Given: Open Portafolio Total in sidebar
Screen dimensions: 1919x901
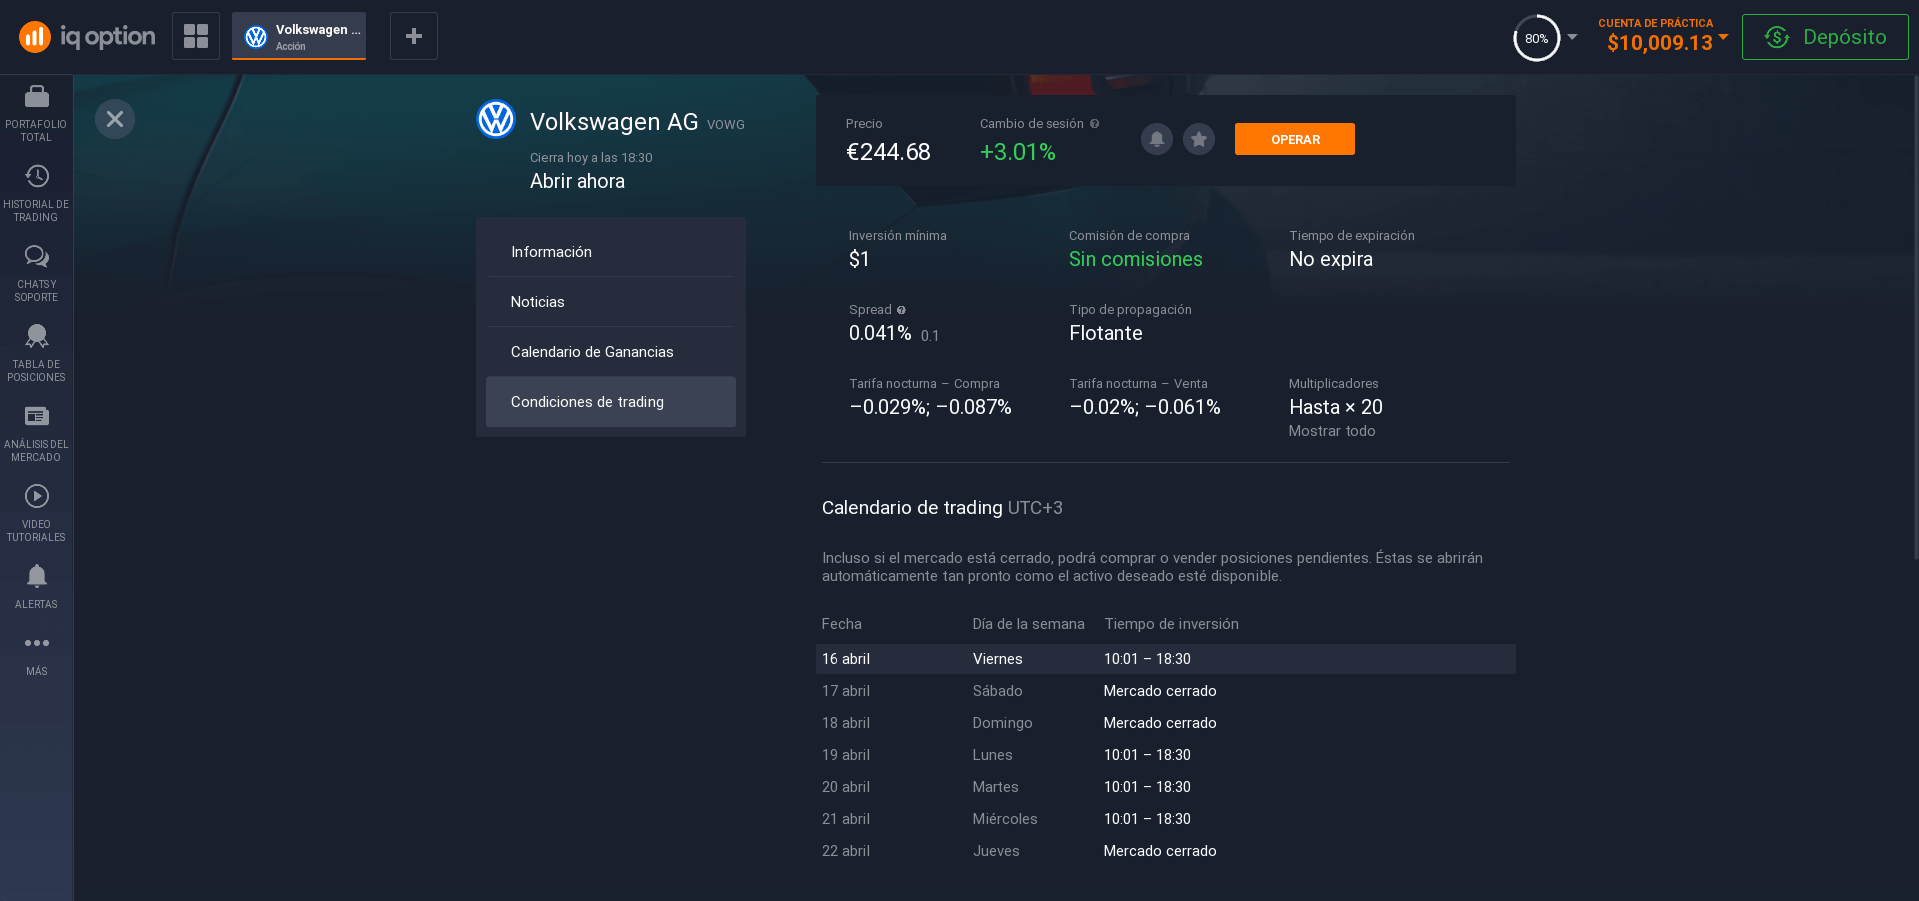Looking at the screenshot, I should pos(36,114).
